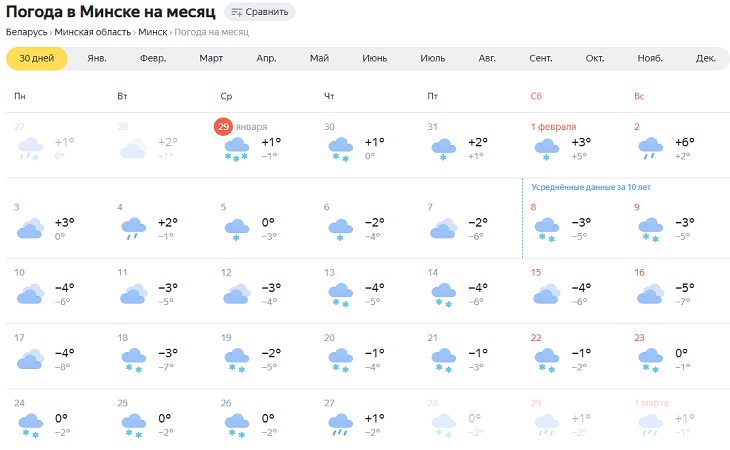Open the Июнь month tab
The width and height of the screenshot is (730, 450).
tap(375, 58)
